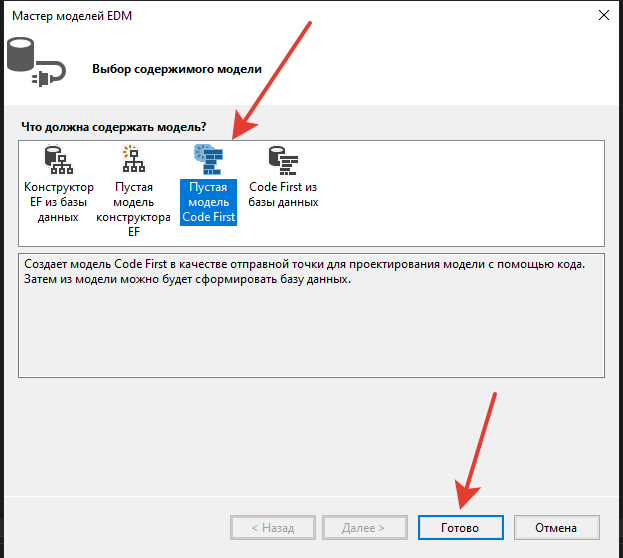The width and height of the screenshot is (623, 558).
Task: Click the highlighted 'Пустая модель Code First' label
Action: [x=209, y=202]
